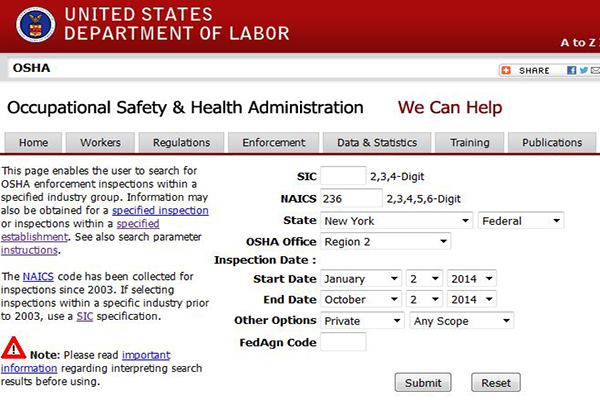Focus the FedAgn Code text box

pos(343,343)
